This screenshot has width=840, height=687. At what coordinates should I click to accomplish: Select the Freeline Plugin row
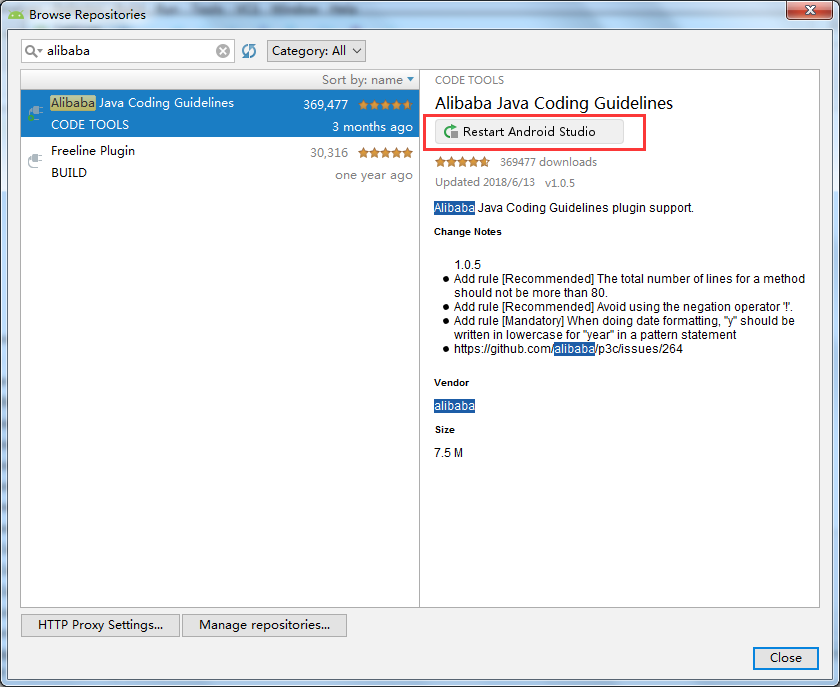pos(220,161)
